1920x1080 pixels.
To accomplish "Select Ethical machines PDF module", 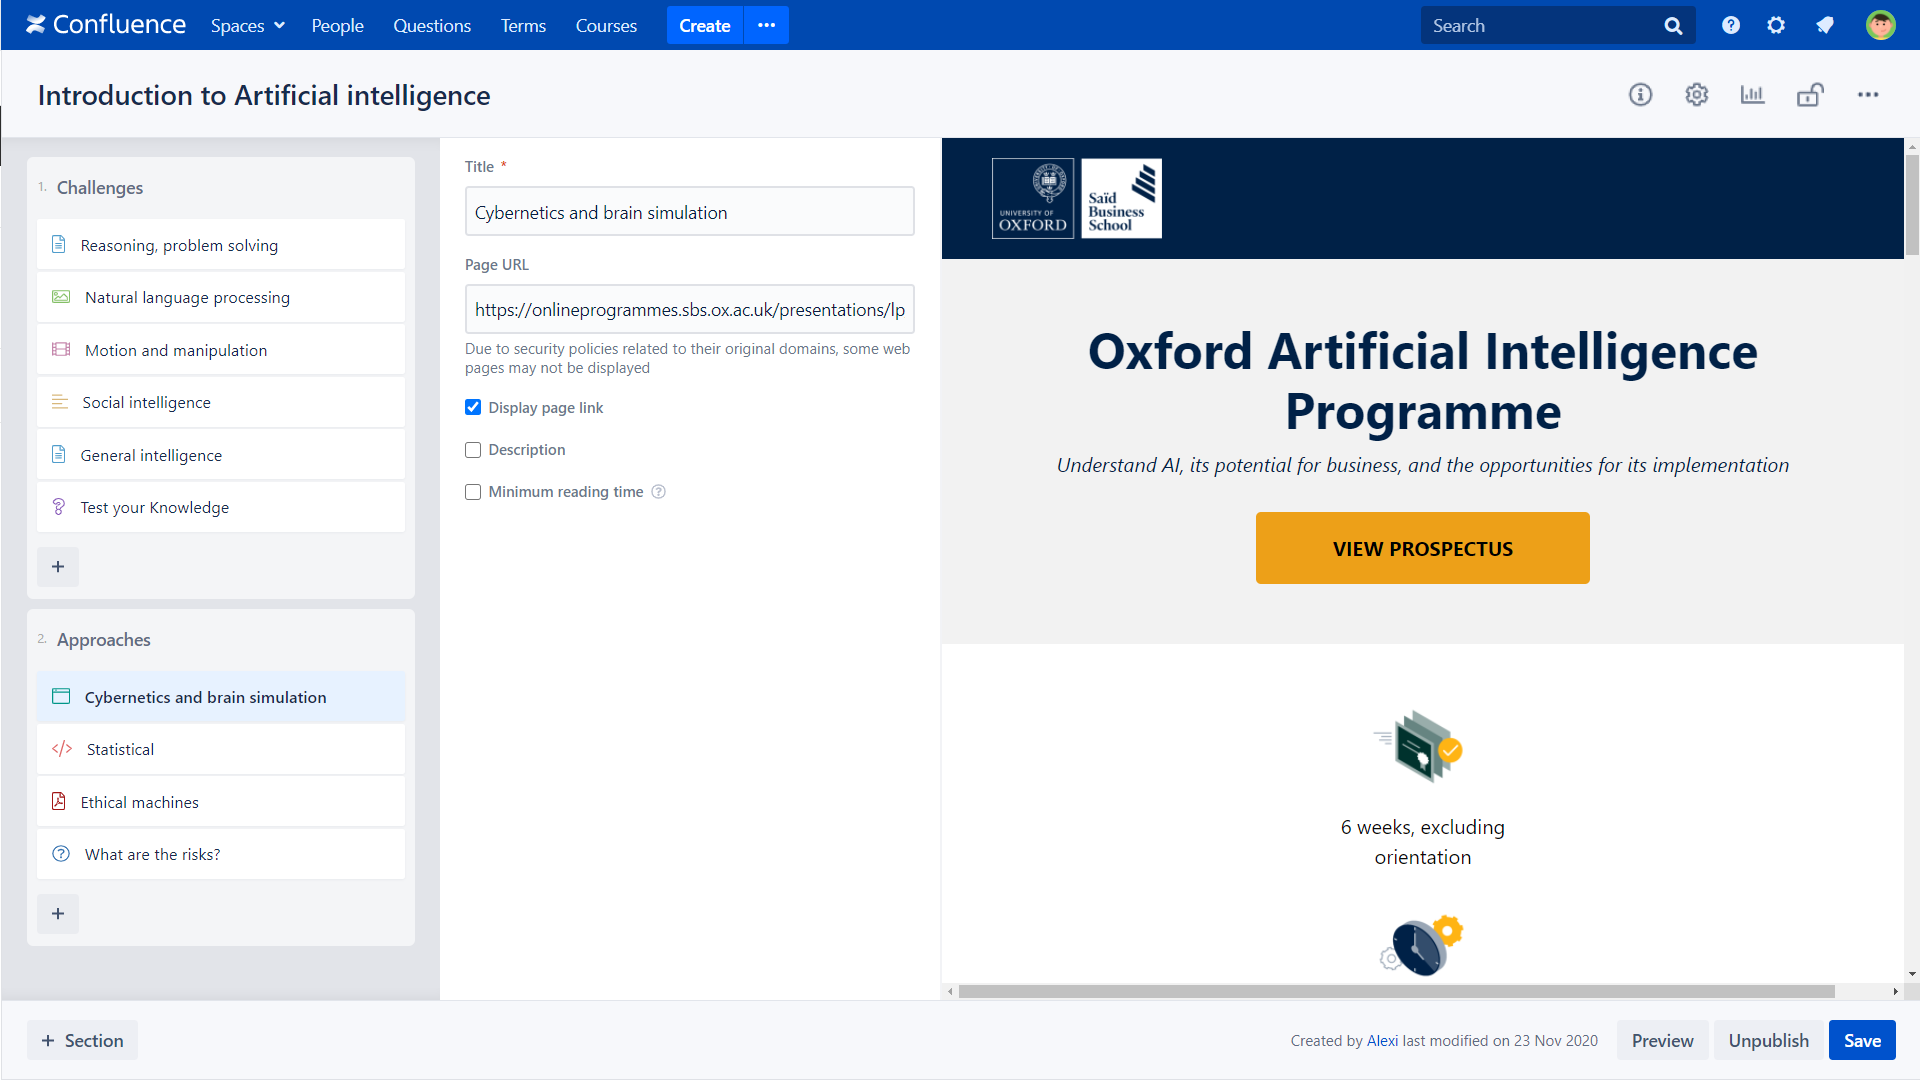I will click(221, 802).
